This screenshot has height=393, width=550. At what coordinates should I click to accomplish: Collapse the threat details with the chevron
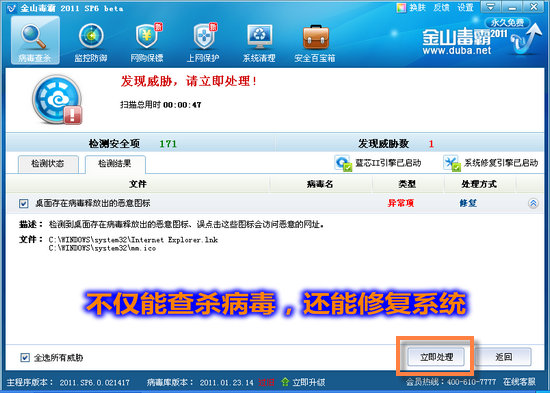533,204
